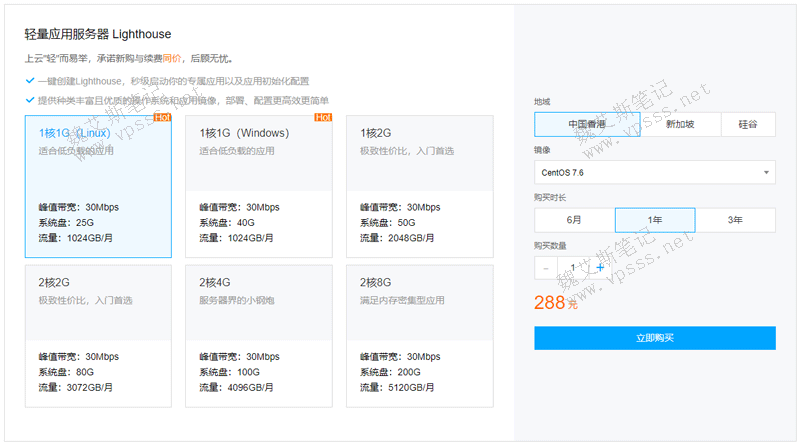Click the 购买数量 label
The width and height of the screenshot is (800, 445).
tap(550, 245)
